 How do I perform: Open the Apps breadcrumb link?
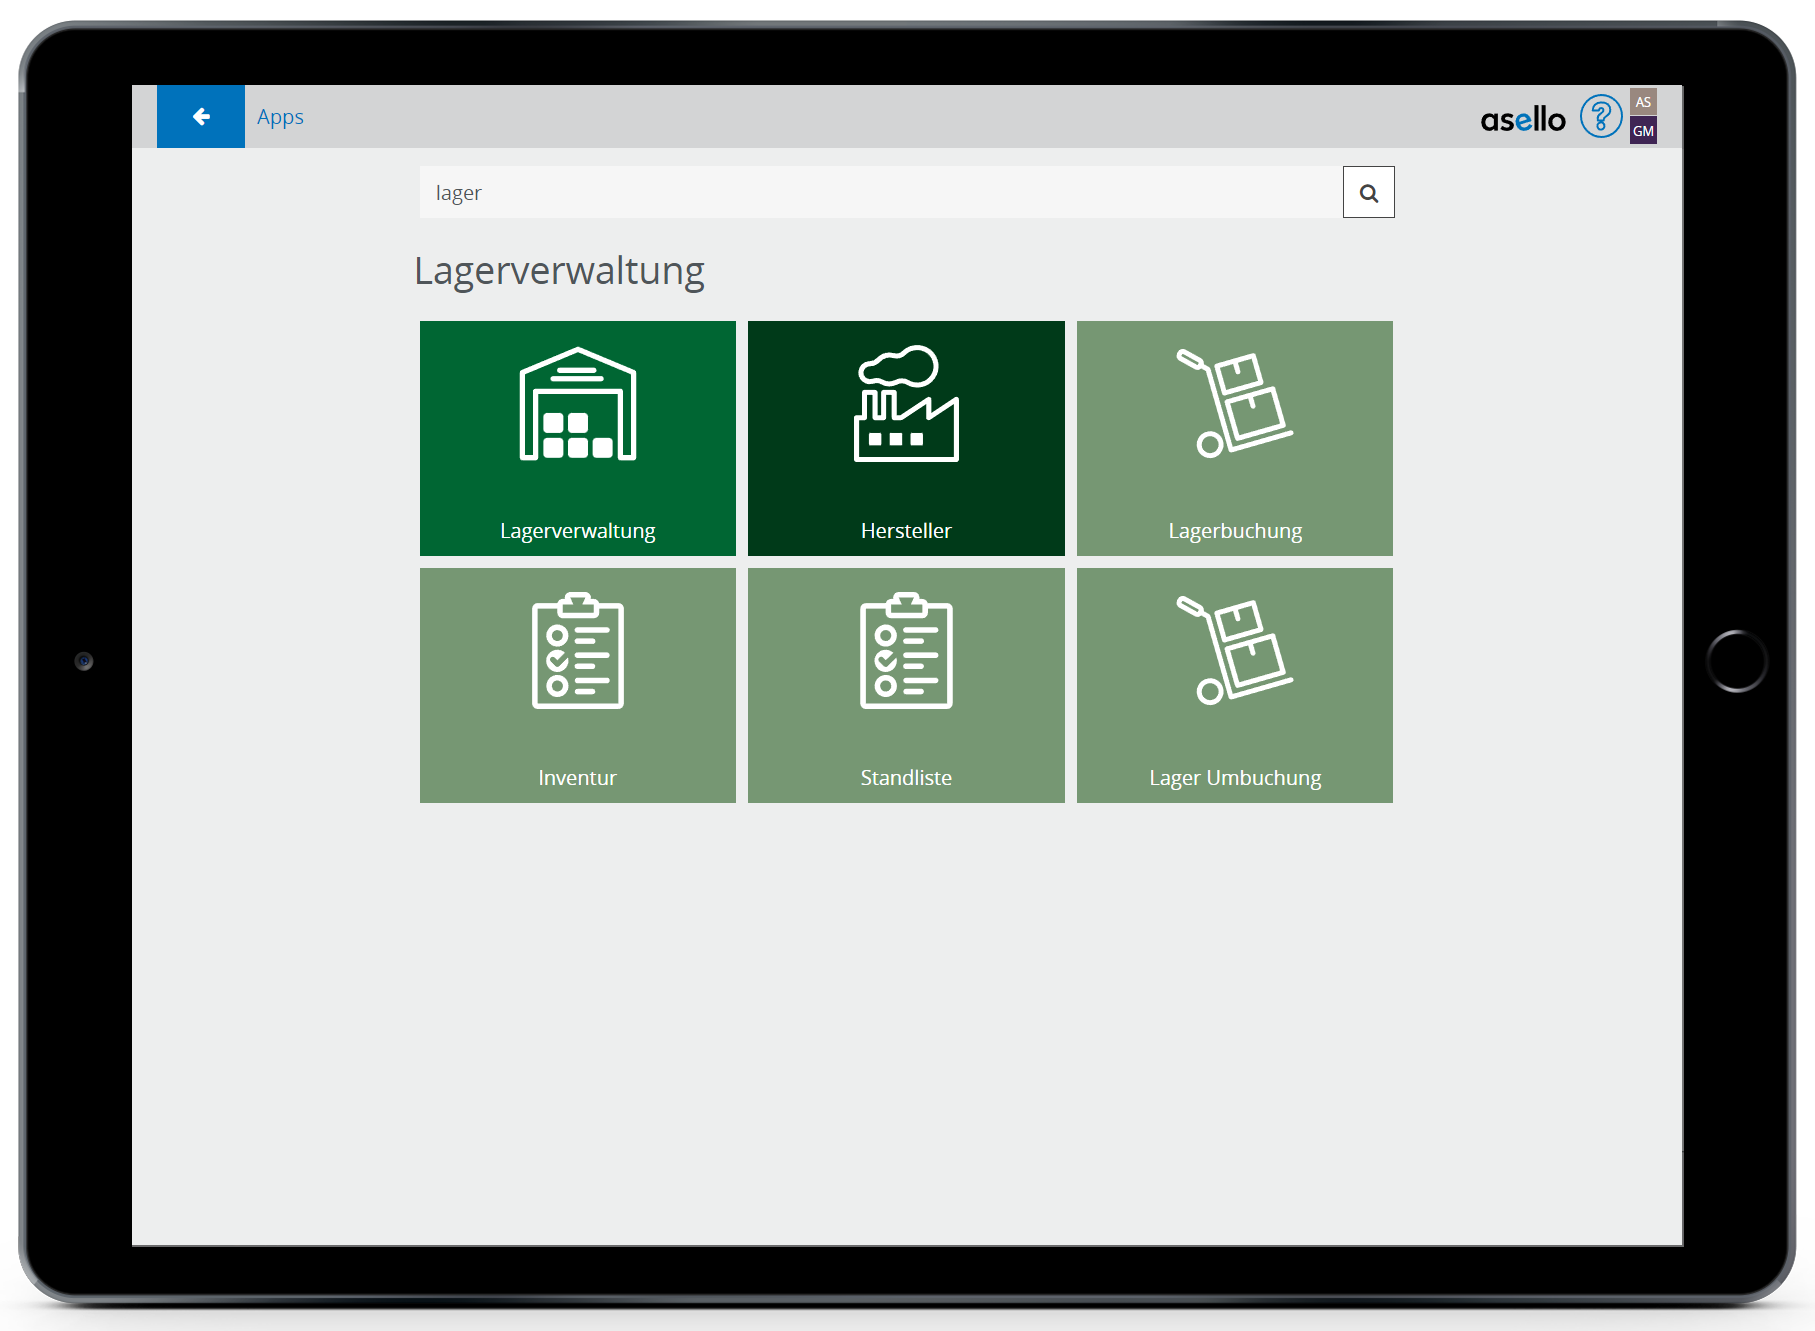point(280,117)
